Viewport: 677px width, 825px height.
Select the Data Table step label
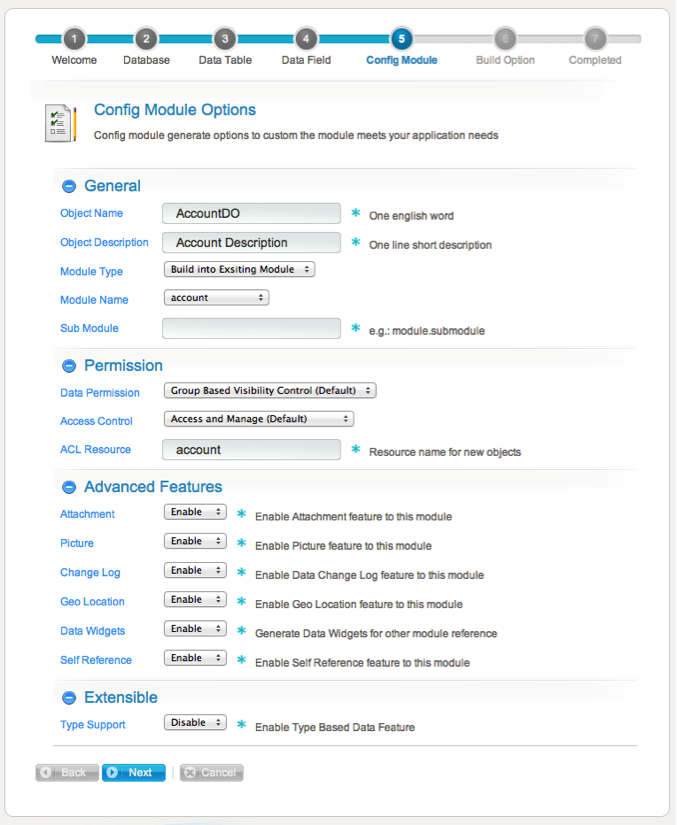coord(225,60)
